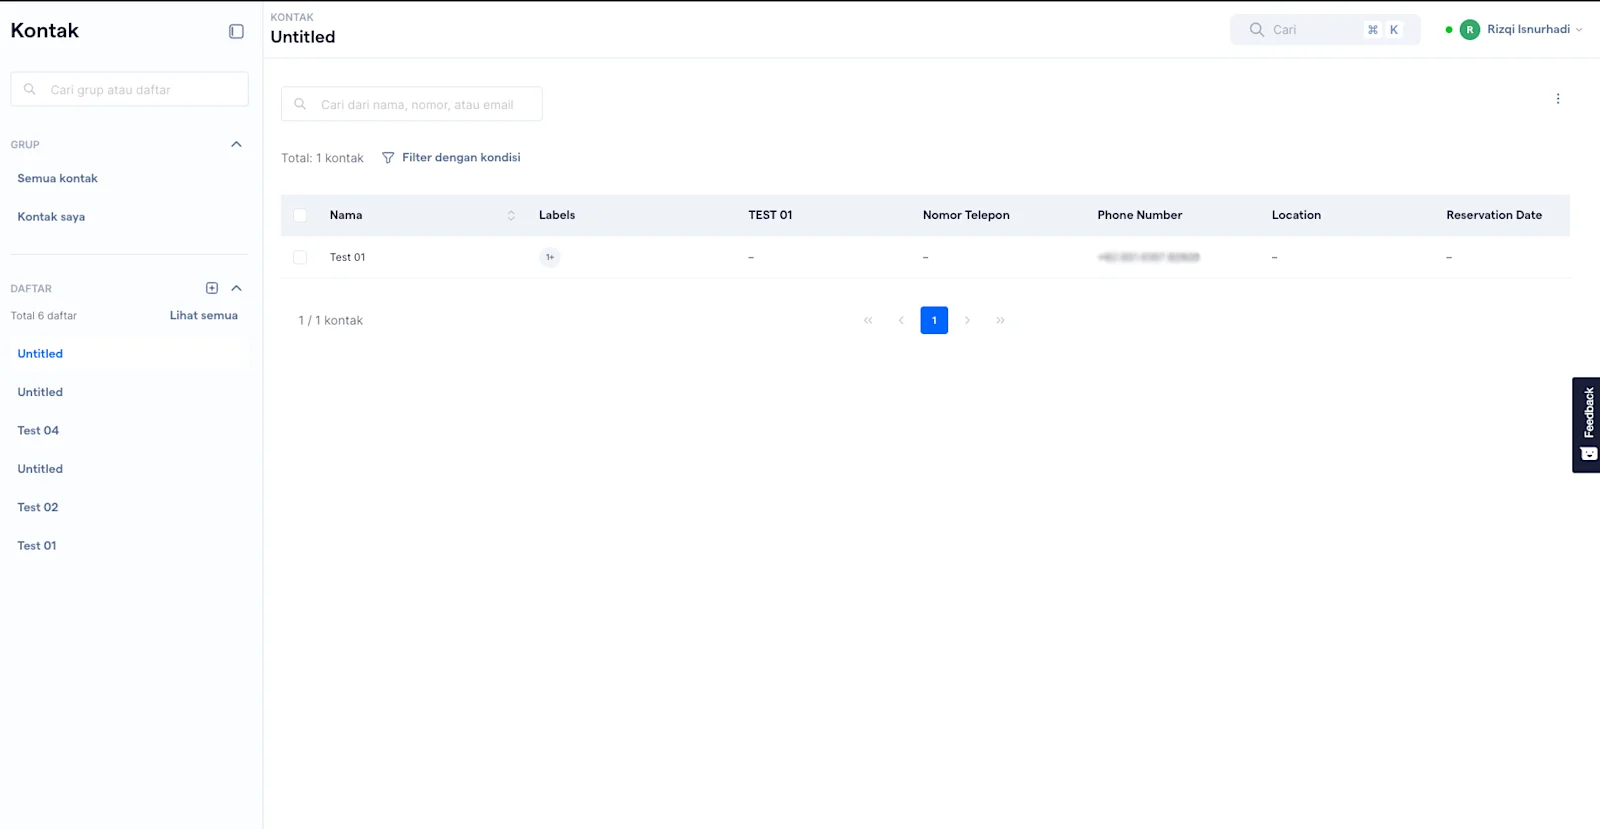This screenshot has width=1600, height=829.
Task: Click the TEST 01 column header
Action: click(770, 215)
